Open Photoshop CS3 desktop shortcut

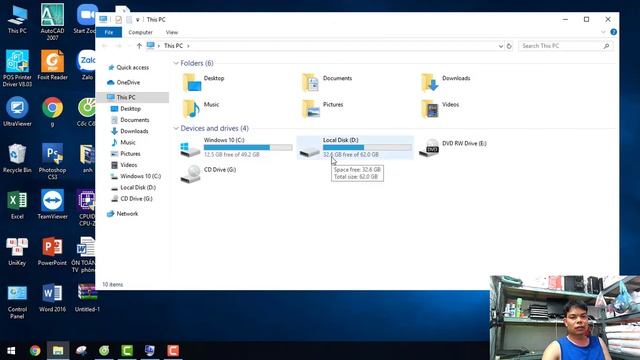(x=52, y=161)
